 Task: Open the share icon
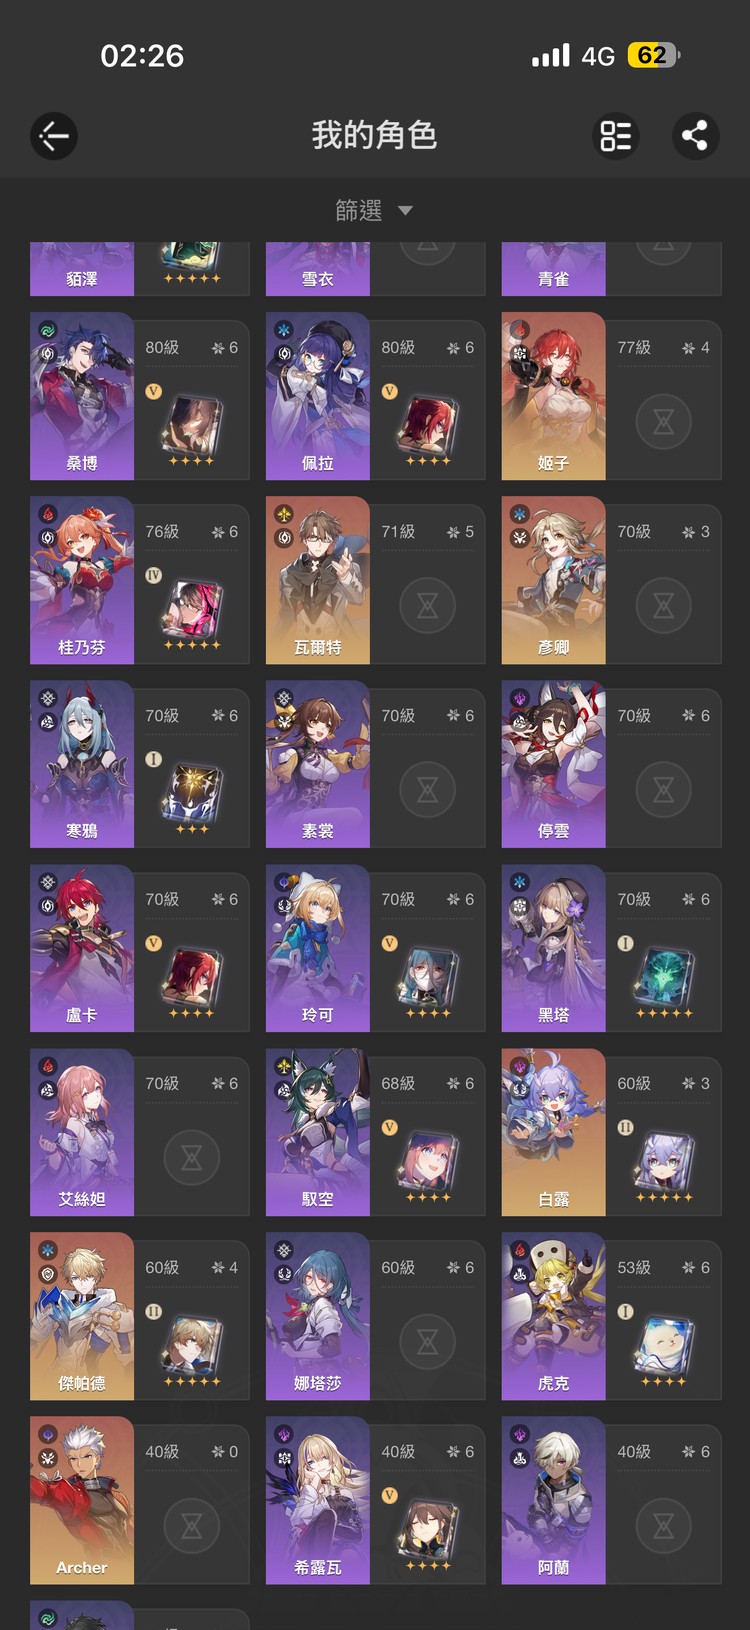click(695, 136)
